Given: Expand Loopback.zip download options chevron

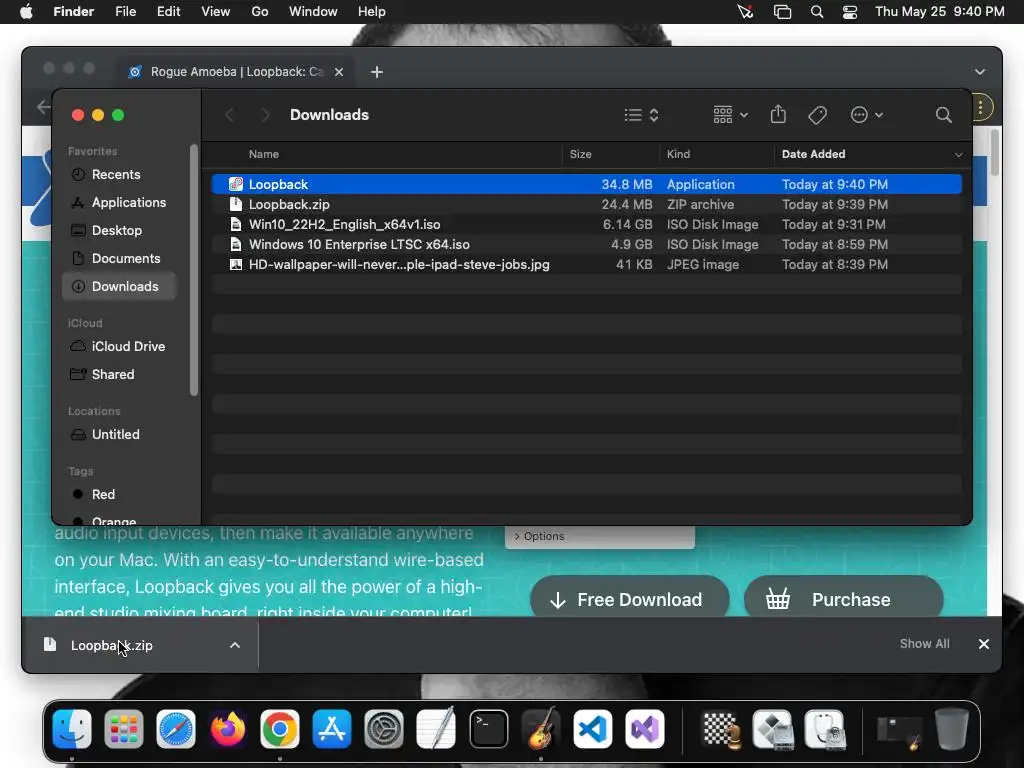Looking at the screenshot, I should [235, 645].
